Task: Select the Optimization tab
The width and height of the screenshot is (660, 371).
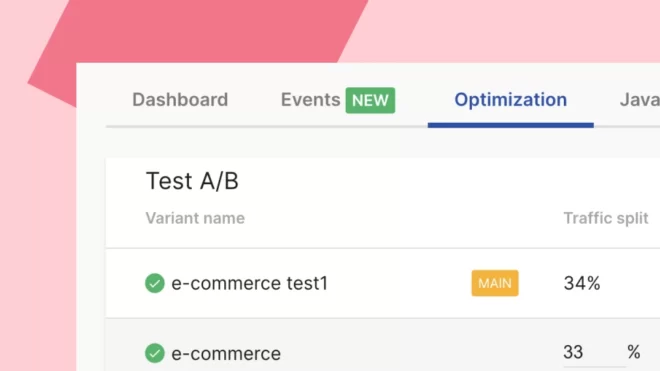Action: pyautogui.click(x=511, y=100)
